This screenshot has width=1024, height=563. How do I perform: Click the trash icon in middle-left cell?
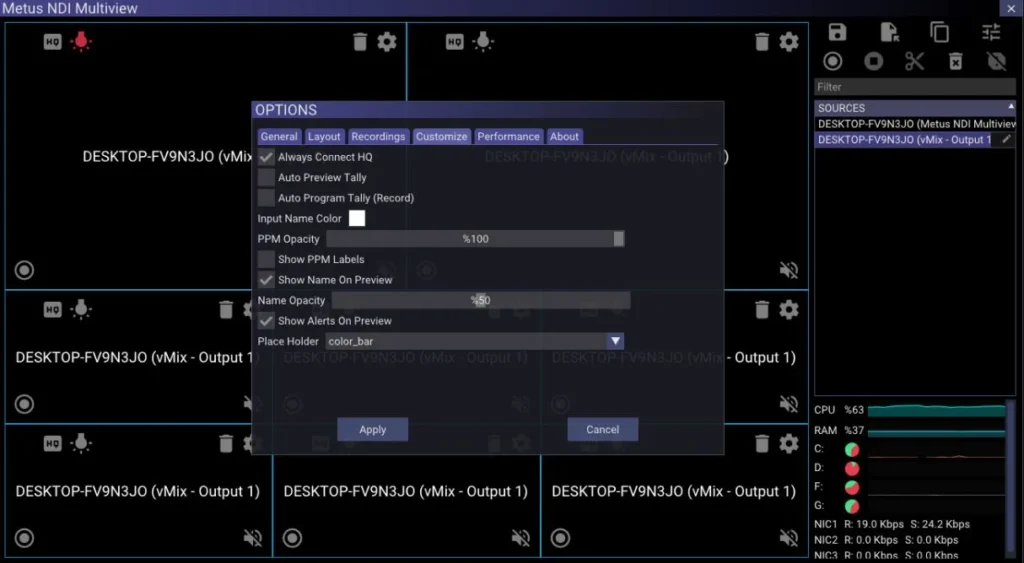(x=226, y=310)
